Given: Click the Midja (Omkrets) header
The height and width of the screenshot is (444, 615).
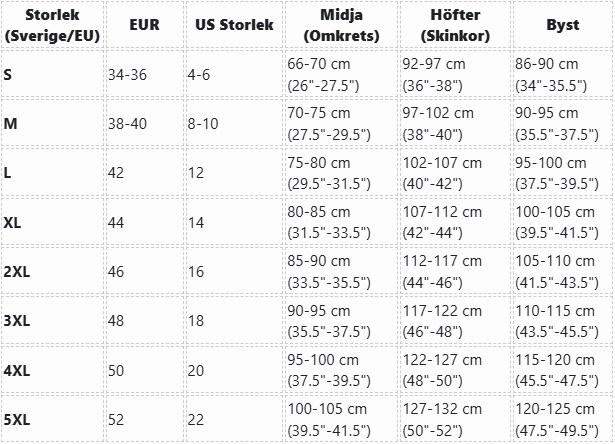Looking at the screenshot, I should (342, 24).
